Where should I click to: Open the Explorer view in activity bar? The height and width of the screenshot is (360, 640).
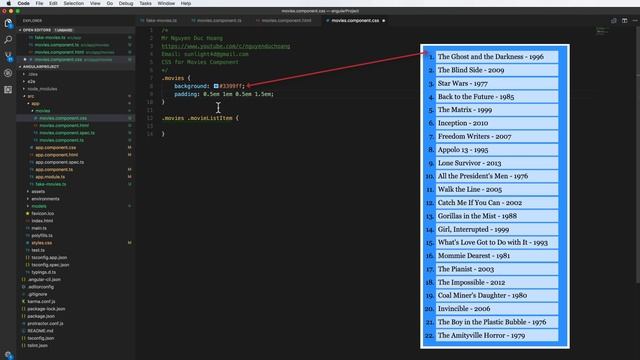coord(8,24)
